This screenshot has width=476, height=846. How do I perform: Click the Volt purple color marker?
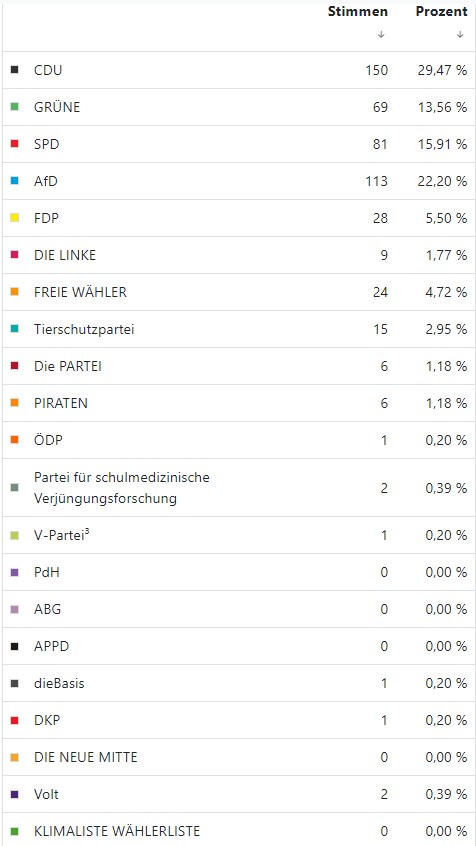[x=15, y=794]
